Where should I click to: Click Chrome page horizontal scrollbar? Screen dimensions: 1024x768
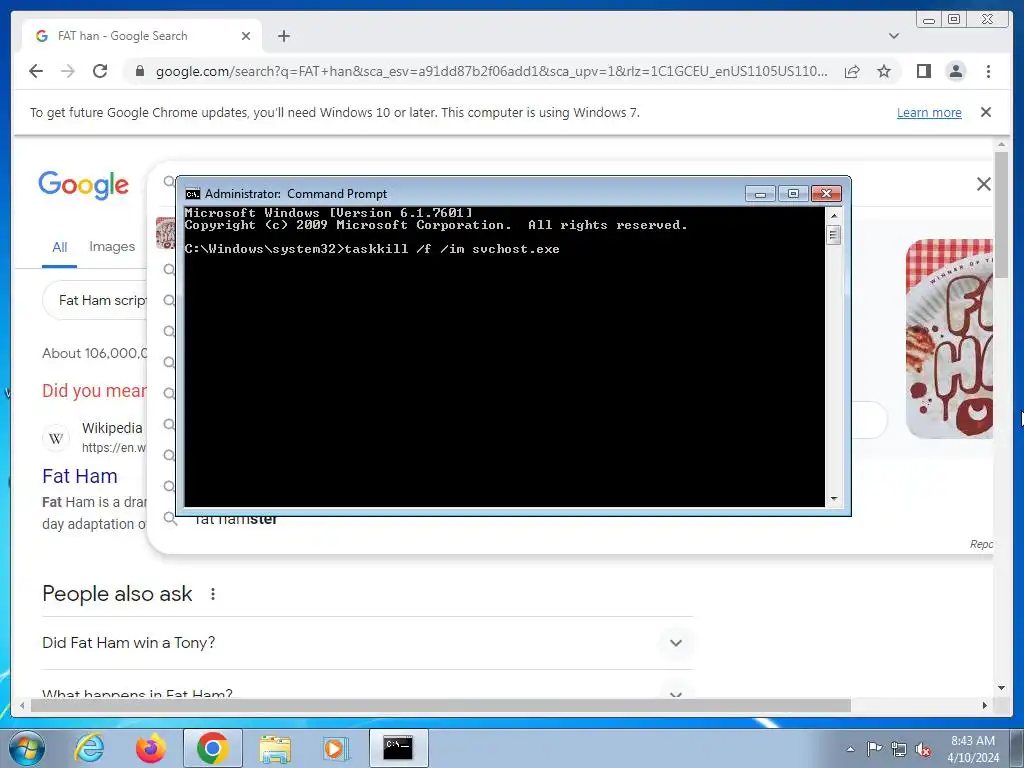pyautogui.click(x=441, y=705)
